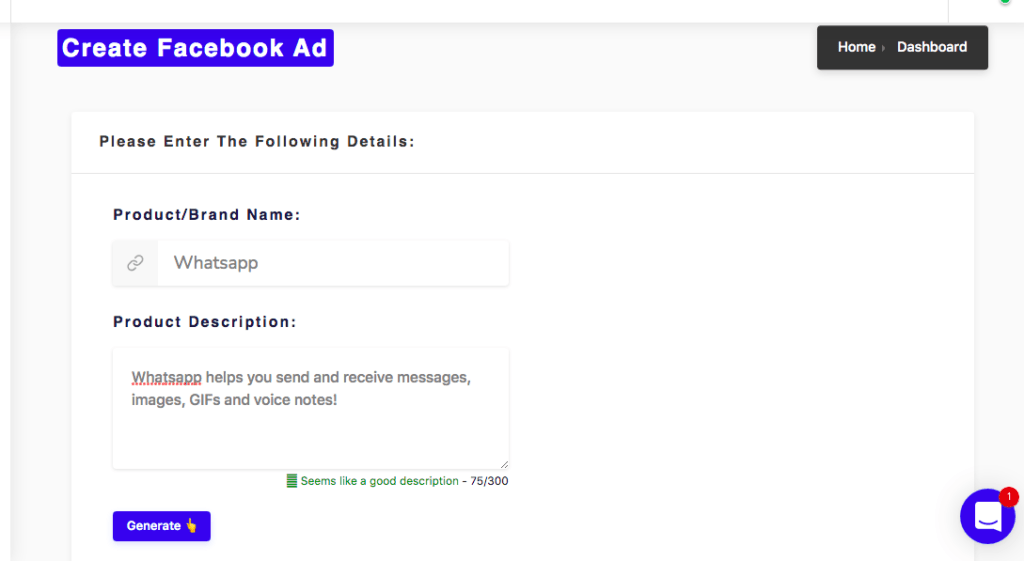Go to Home in breadcrumb
The image size is (1024, 561).
click(x=856, y=47)
